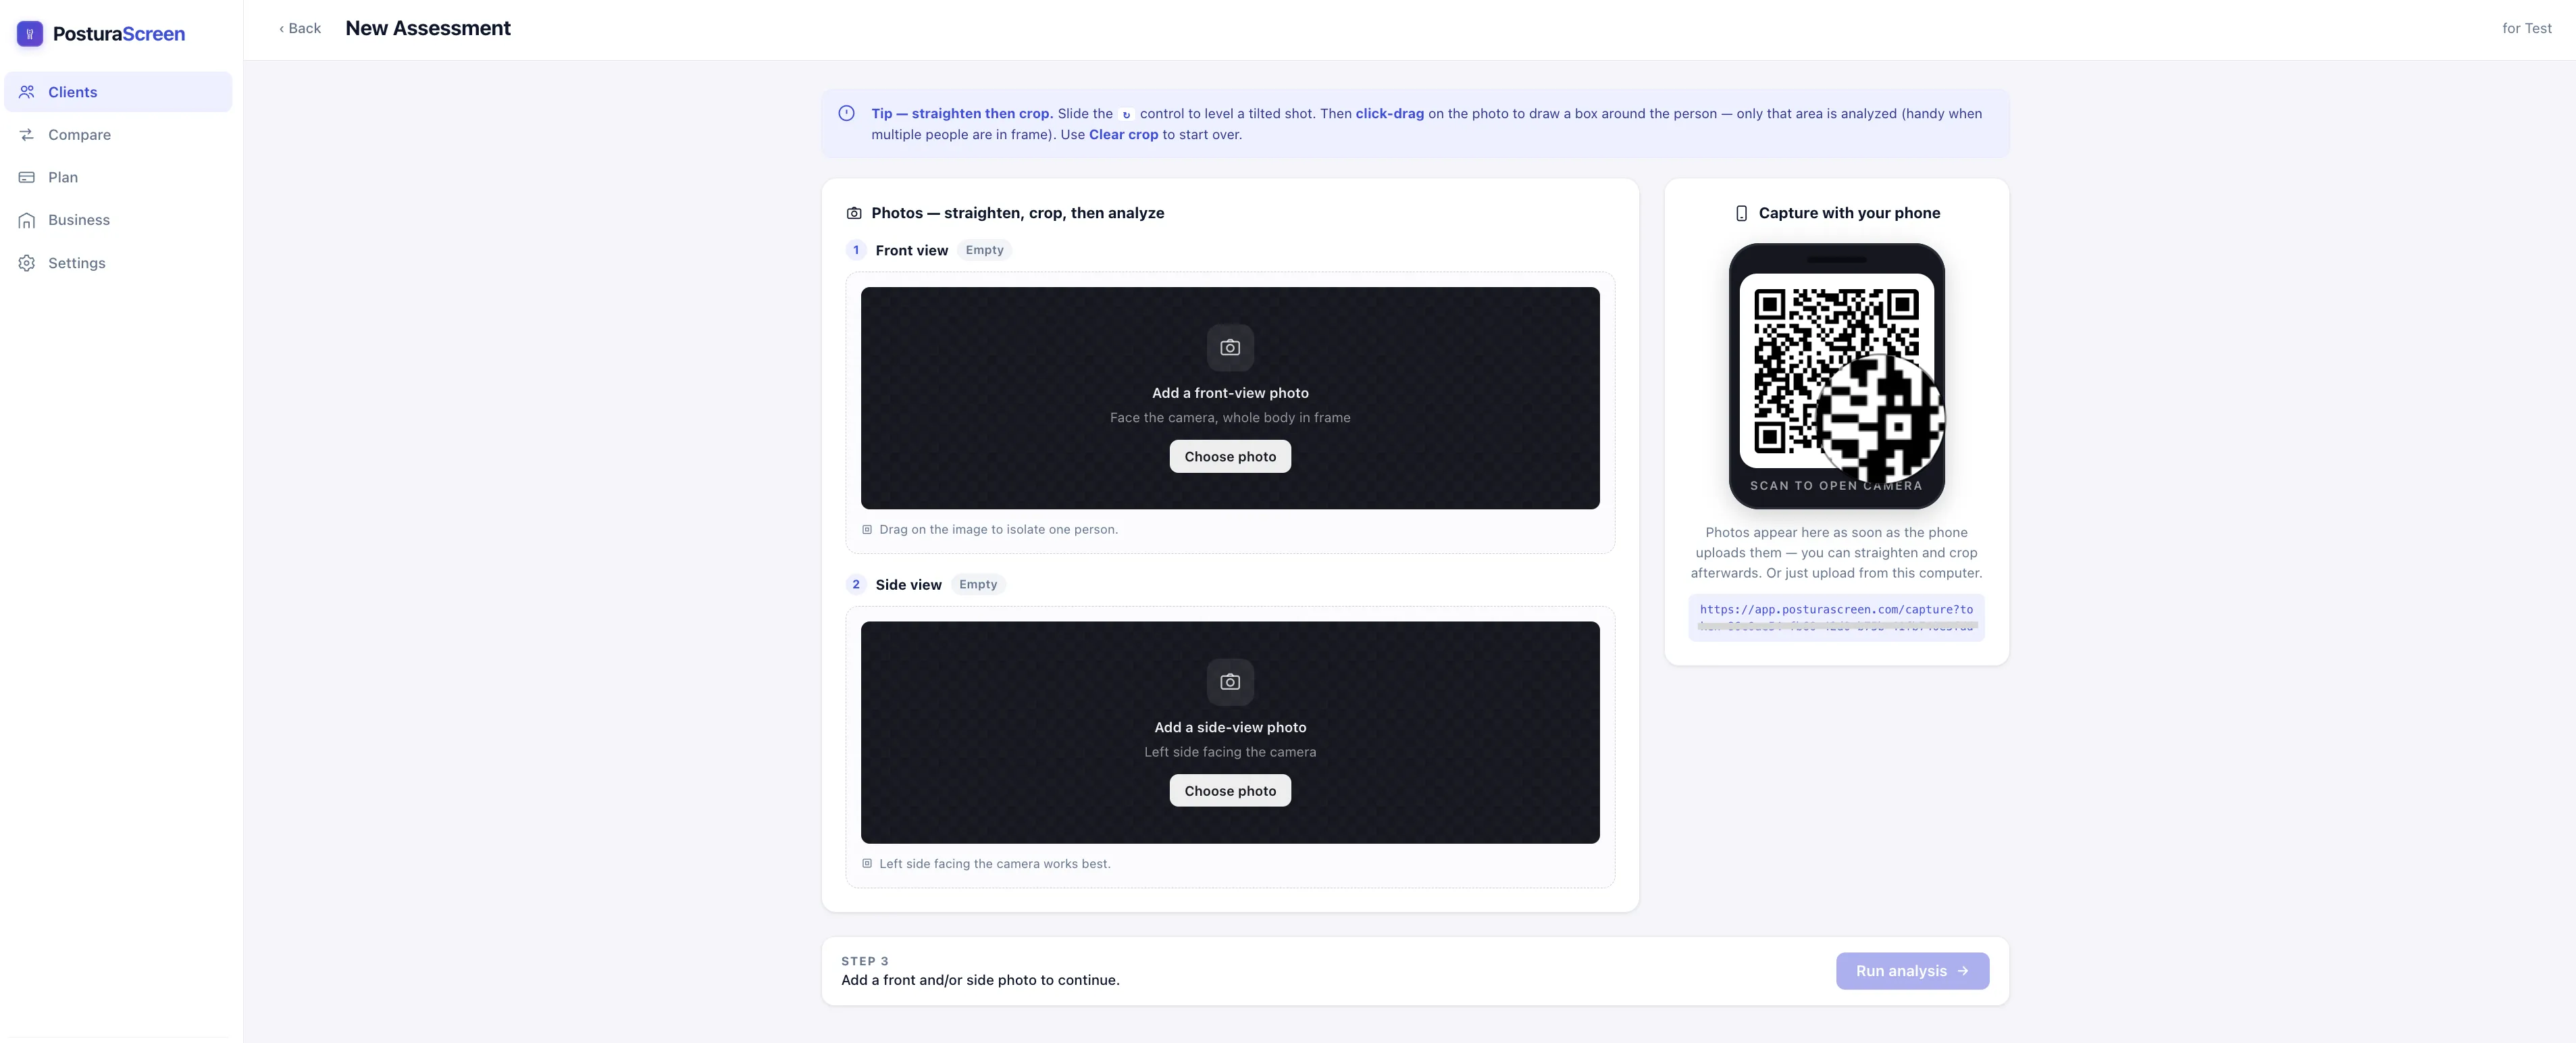Open the Business building icon
Screen dimensions: 2576x1043
coord(27,220)
